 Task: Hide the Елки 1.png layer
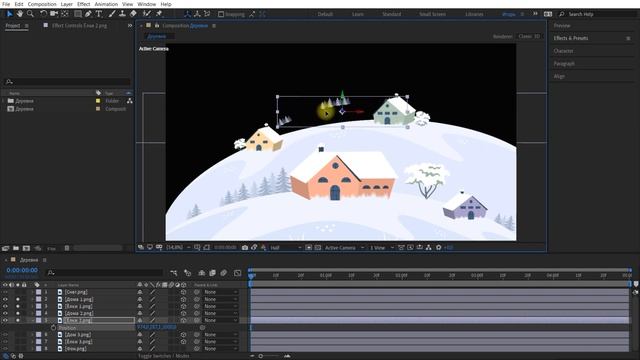point(5,306)
